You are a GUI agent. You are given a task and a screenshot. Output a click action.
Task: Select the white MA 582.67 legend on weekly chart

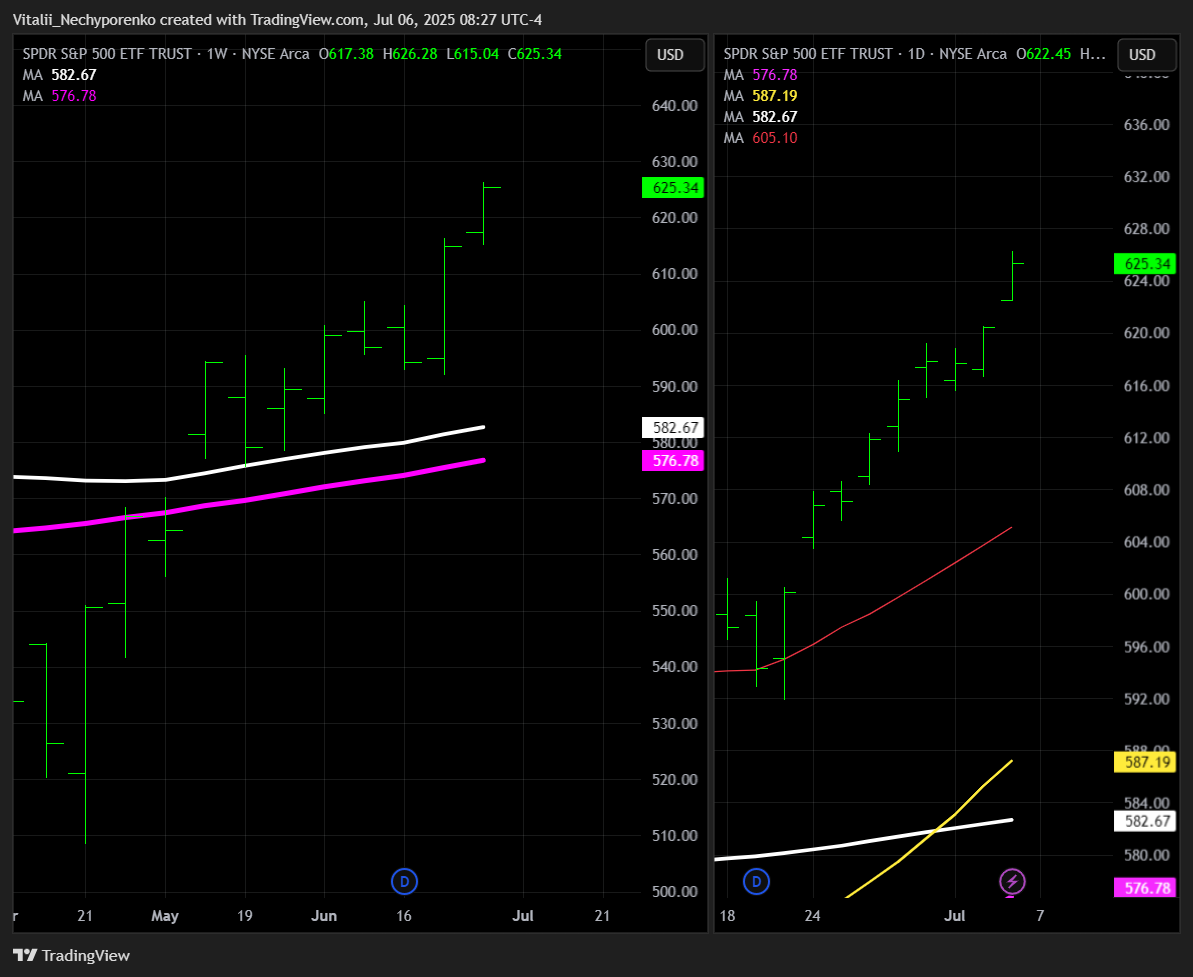[59, 75]
